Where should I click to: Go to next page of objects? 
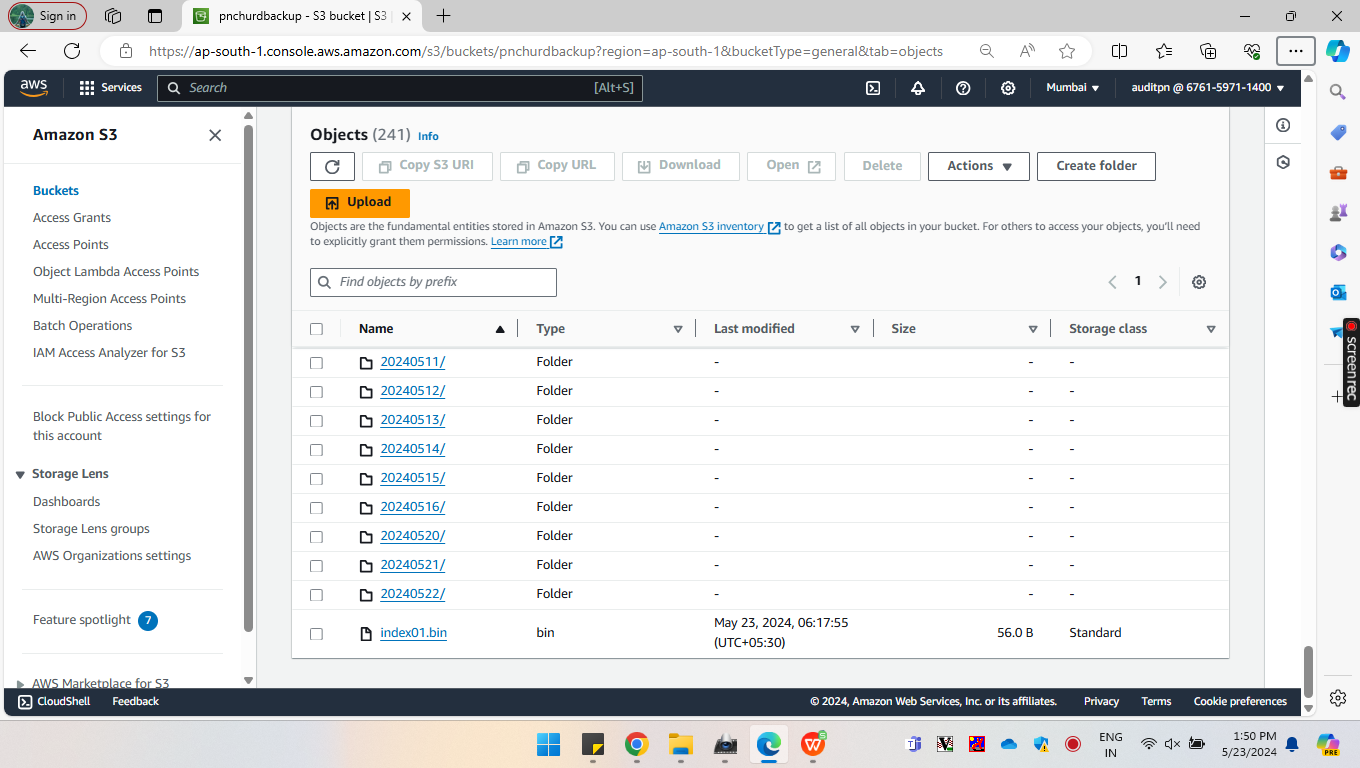click(1162, 282)
